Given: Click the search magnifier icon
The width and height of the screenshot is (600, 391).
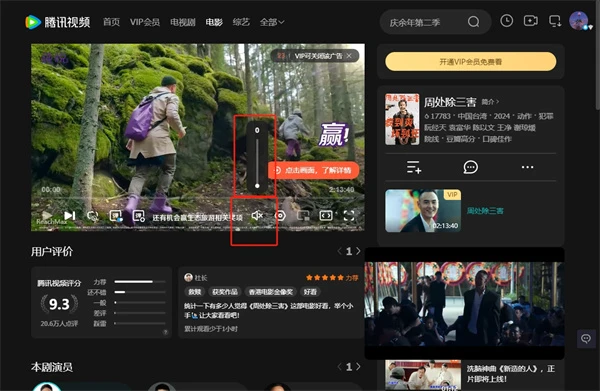Looking at the screenshot, I should (x=473, y=22).
